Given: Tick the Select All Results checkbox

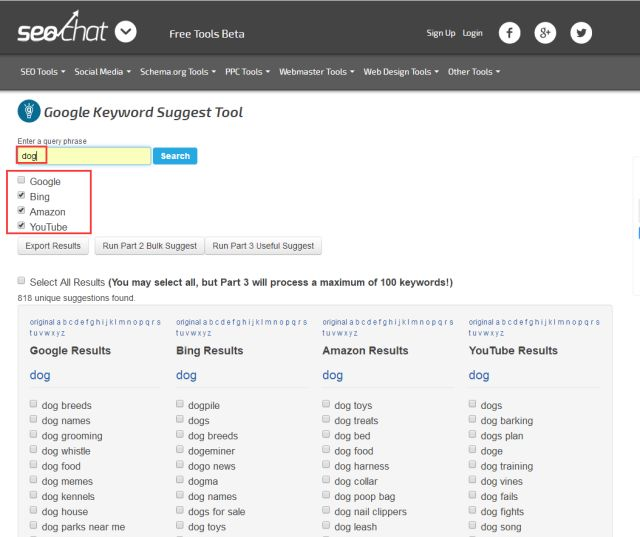Looking at the screenshot, I should click(x=21, y=280).
